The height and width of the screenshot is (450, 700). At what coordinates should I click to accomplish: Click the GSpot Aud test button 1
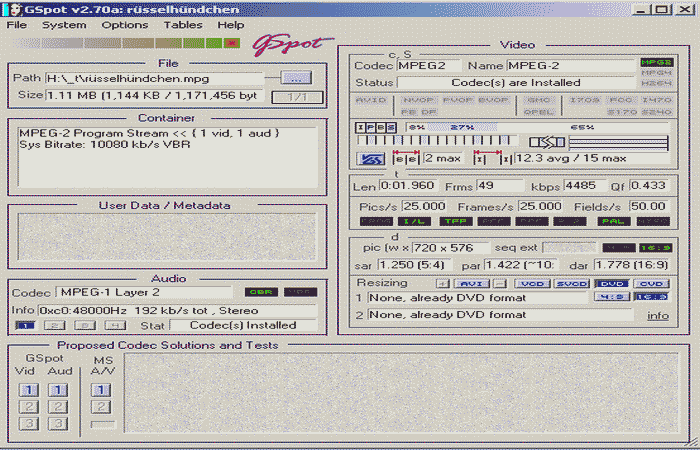59,390
